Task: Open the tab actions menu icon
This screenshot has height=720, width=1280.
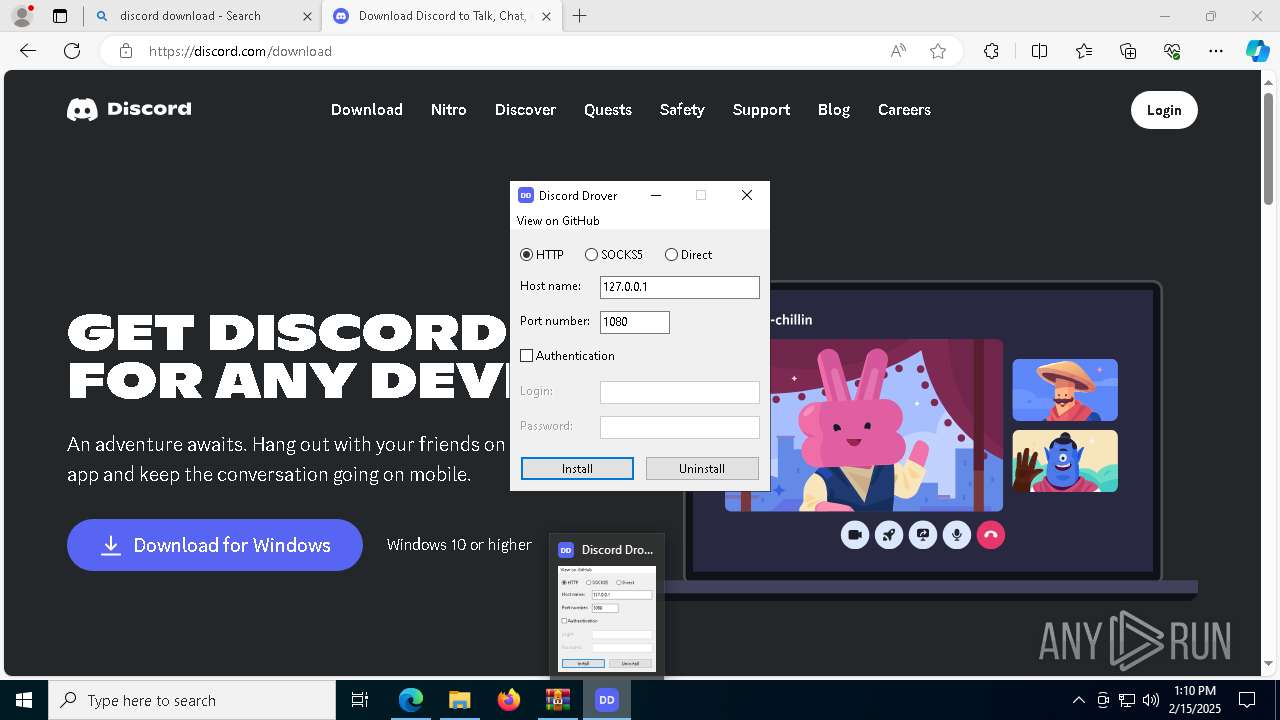Action: [x=60, y=16]
